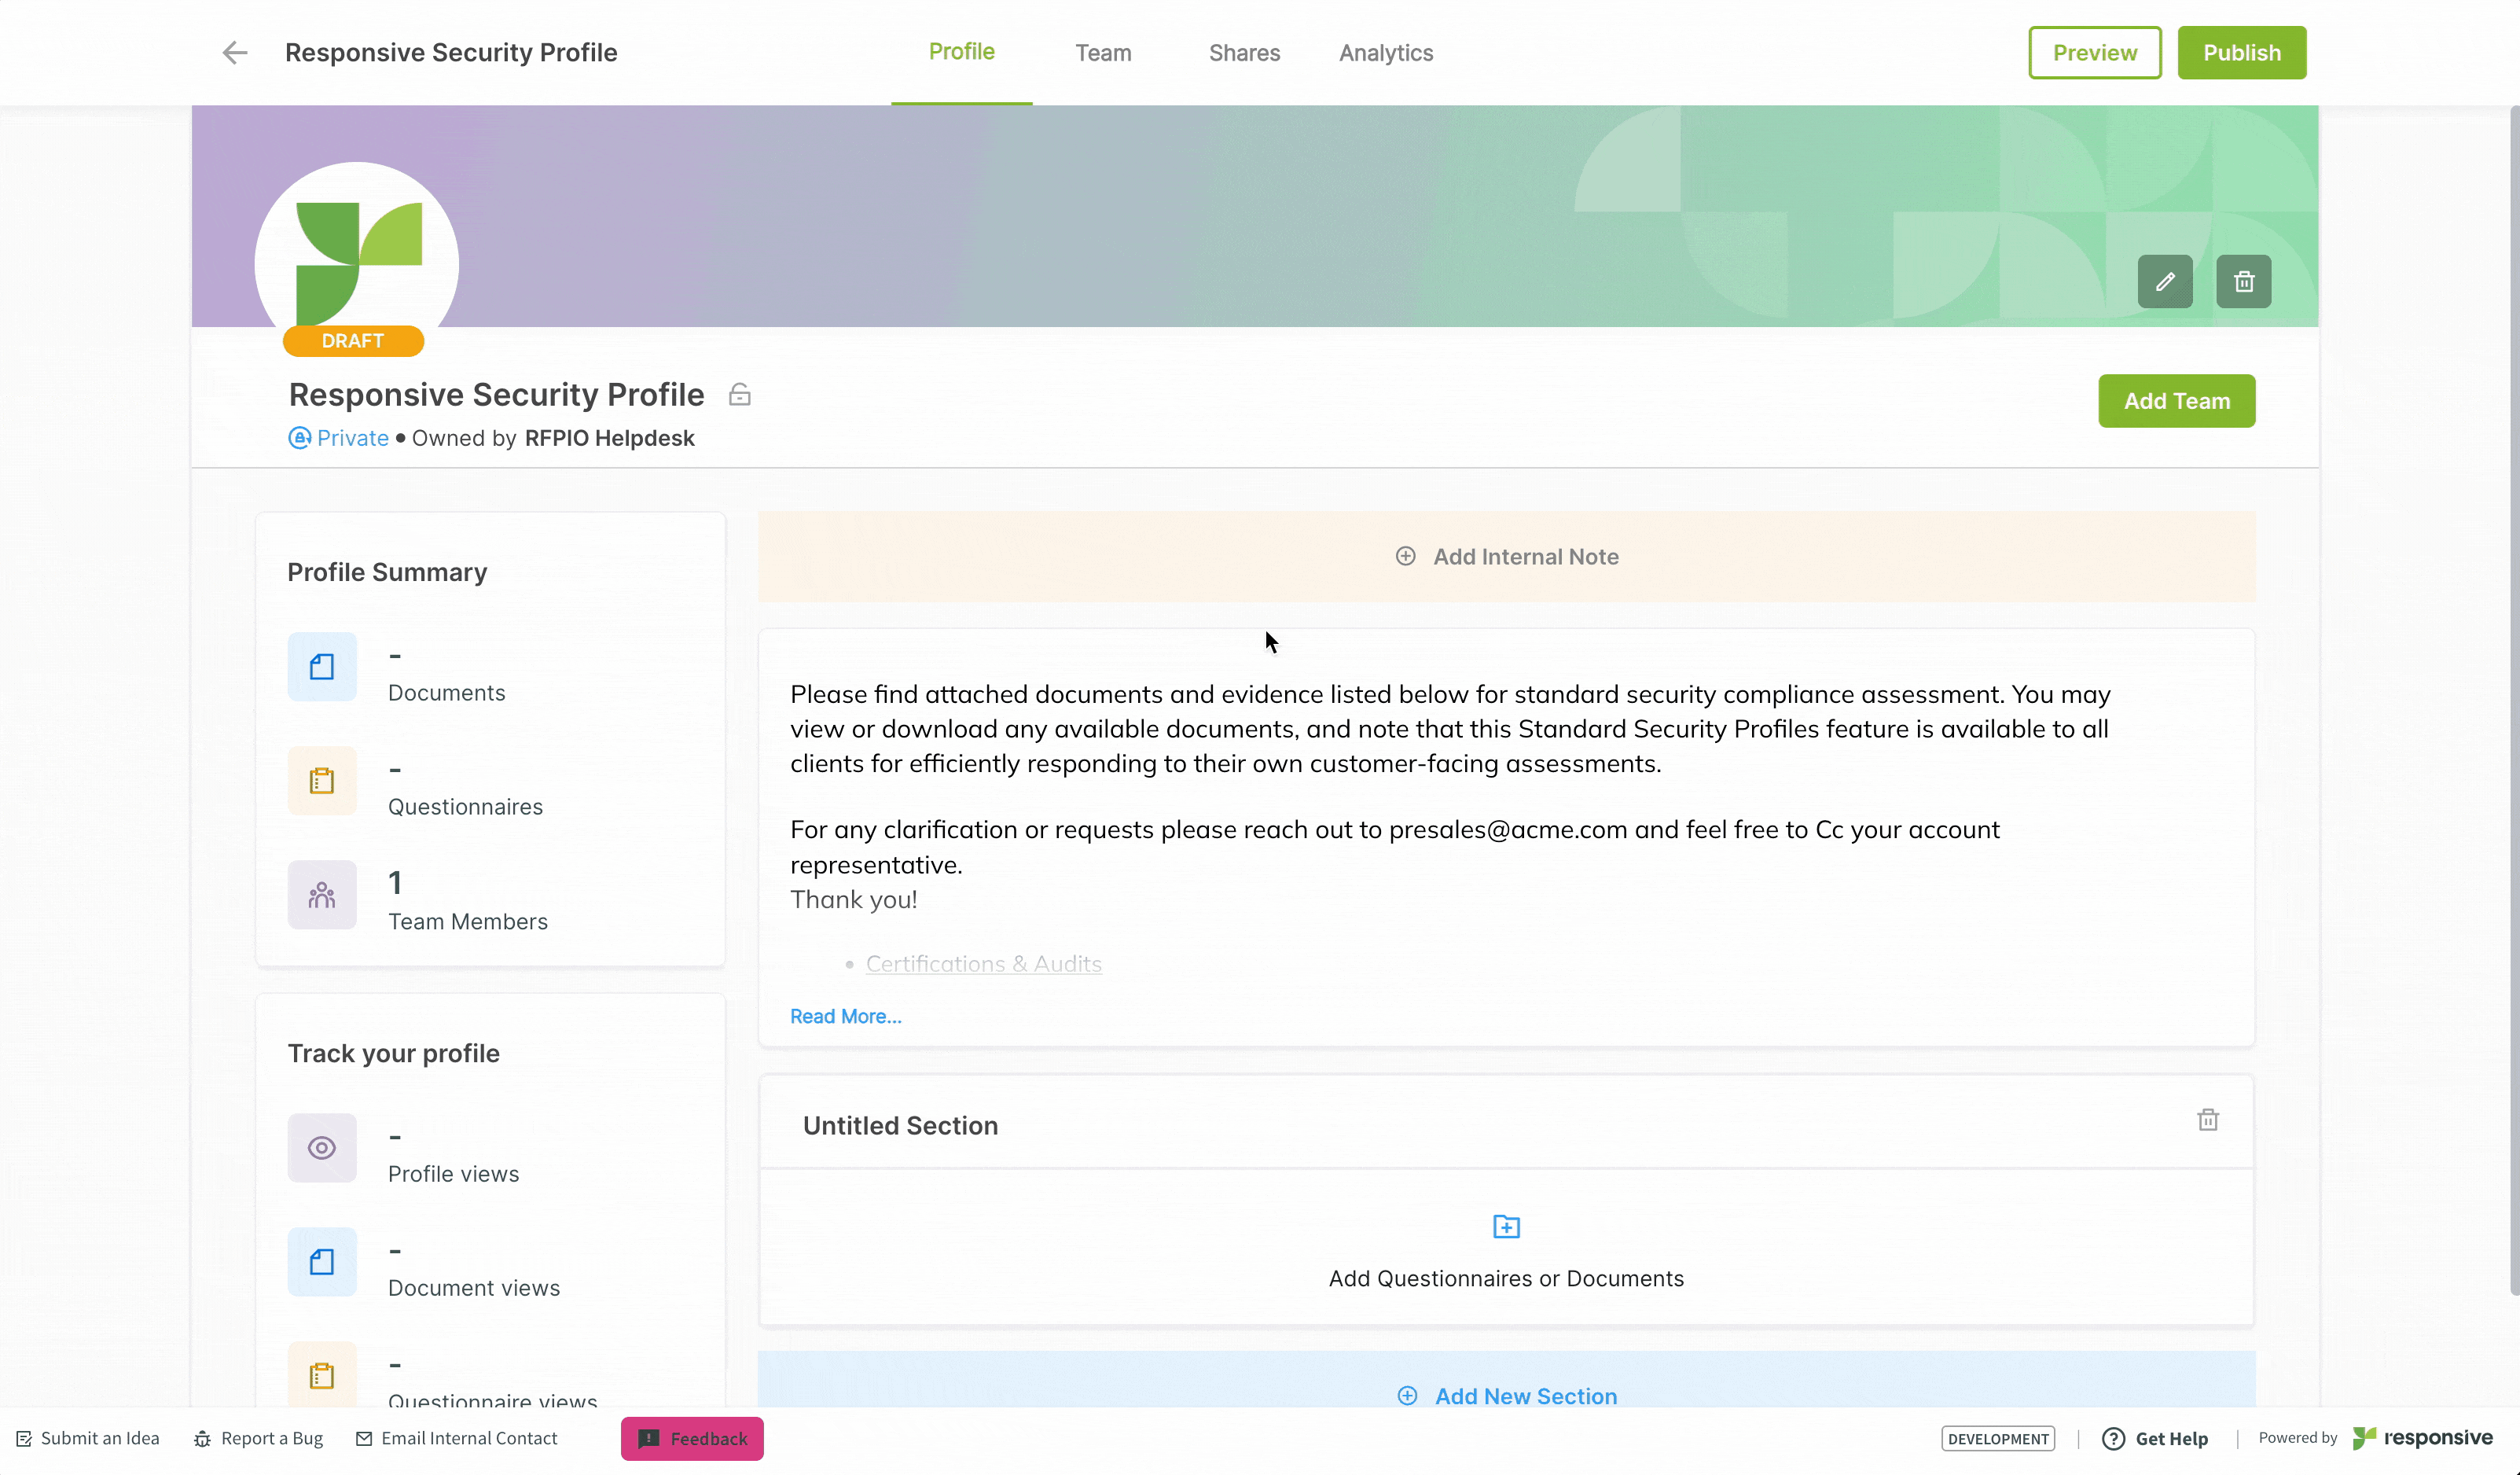The image size is (2520, 1475).
Task: Click the Preview button
Action: coord(2095,52)
